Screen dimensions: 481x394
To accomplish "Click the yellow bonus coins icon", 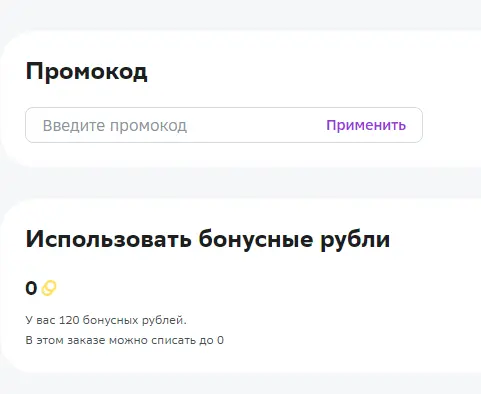I will point(49,288).
